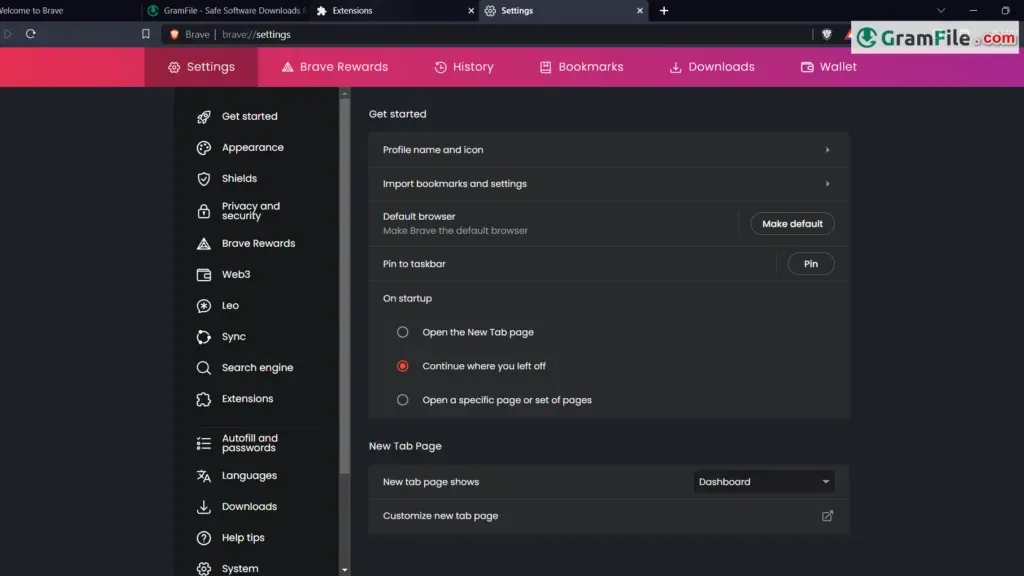Close the Extensions browser tab
The height and width of the screenshot is (576, 1024).
pyautogui.click(x=471, y=10)
